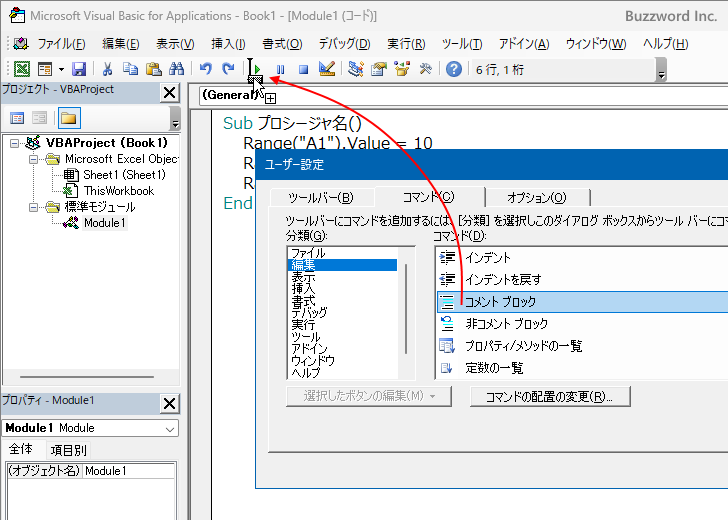Click コマンドの配置の変更(R)... button
Image resolution: width=728 pixels, height=520 pixels.
point(550,397)
